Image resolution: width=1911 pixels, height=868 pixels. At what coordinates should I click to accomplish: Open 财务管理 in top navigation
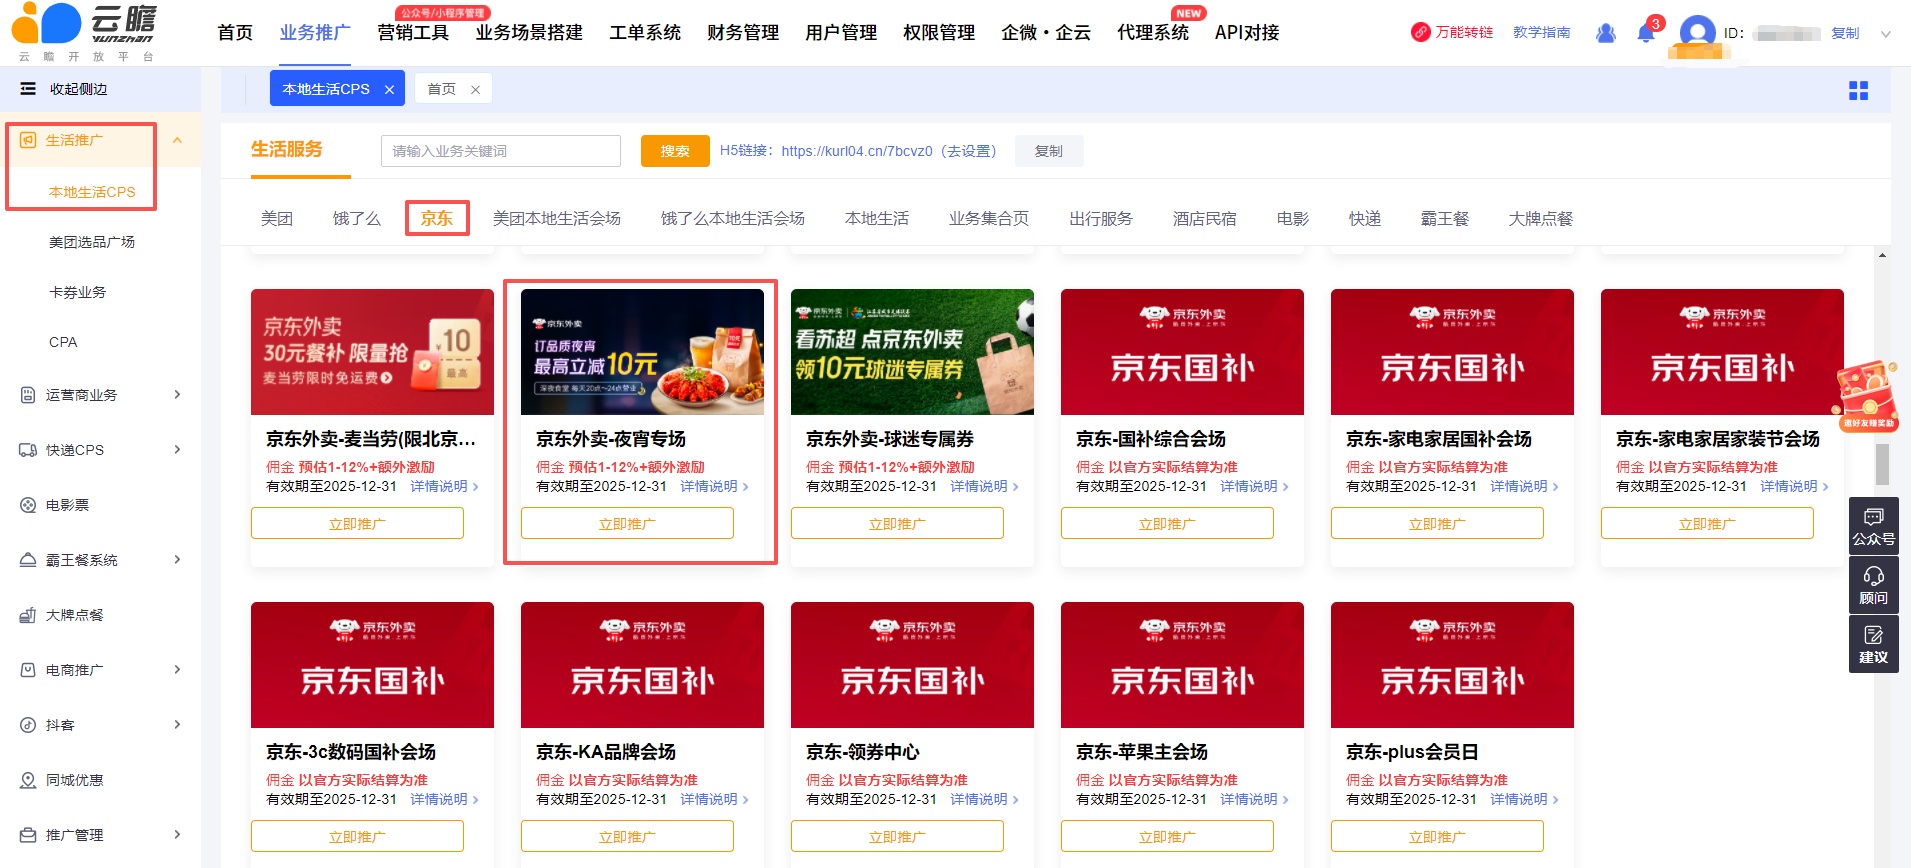(x=742, y=33)
